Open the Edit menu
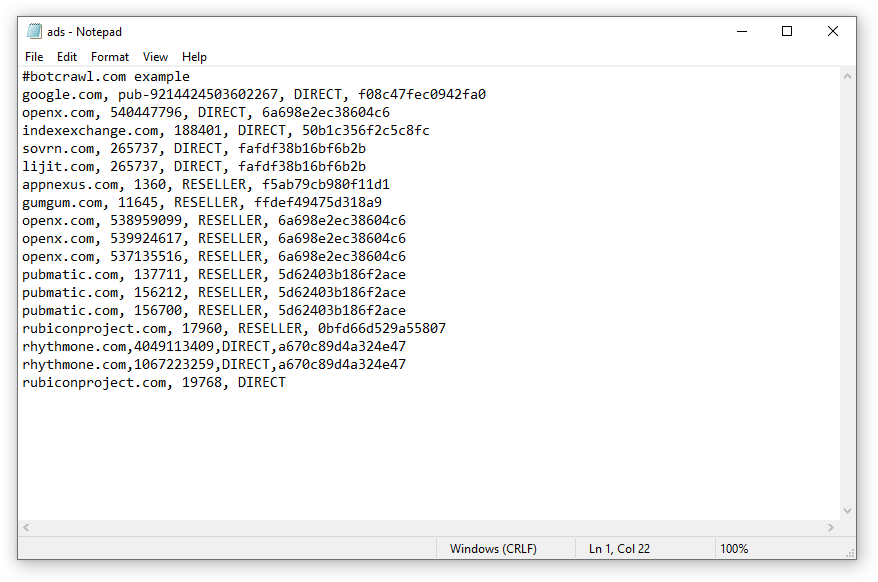Image resolution: width=878 pixels, height=582 pixels. tap(67, 57)
